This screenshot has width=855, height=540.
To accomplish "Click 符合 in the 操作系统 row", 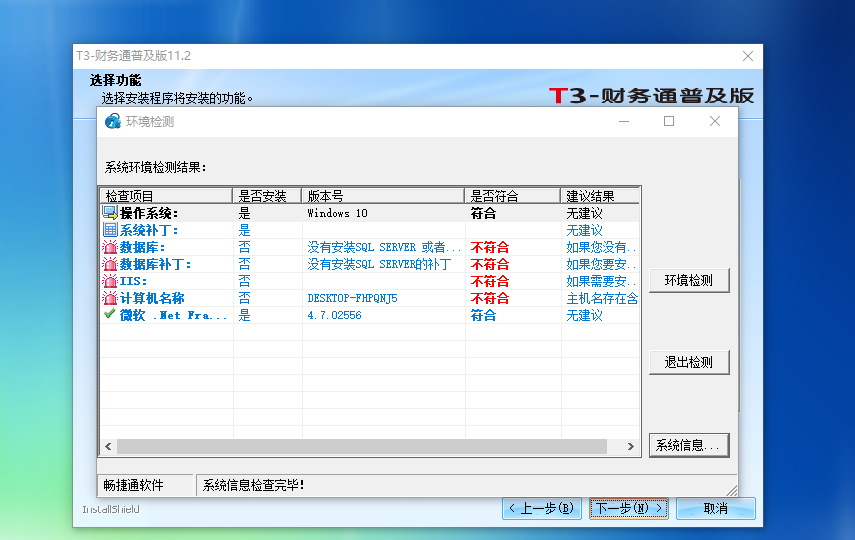I will pyautogui.click(x=483, y=213).
